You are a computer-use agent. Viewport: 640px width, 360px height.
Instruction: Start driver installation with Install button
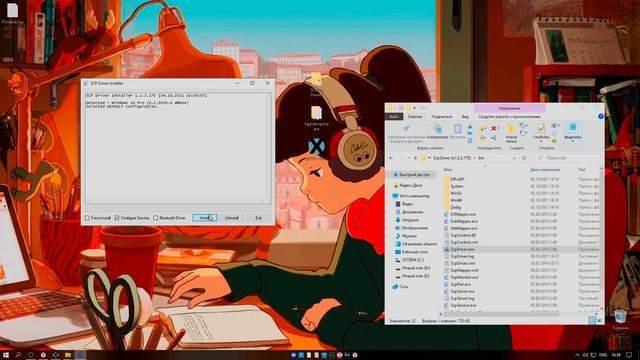click(x=204, y=218)
